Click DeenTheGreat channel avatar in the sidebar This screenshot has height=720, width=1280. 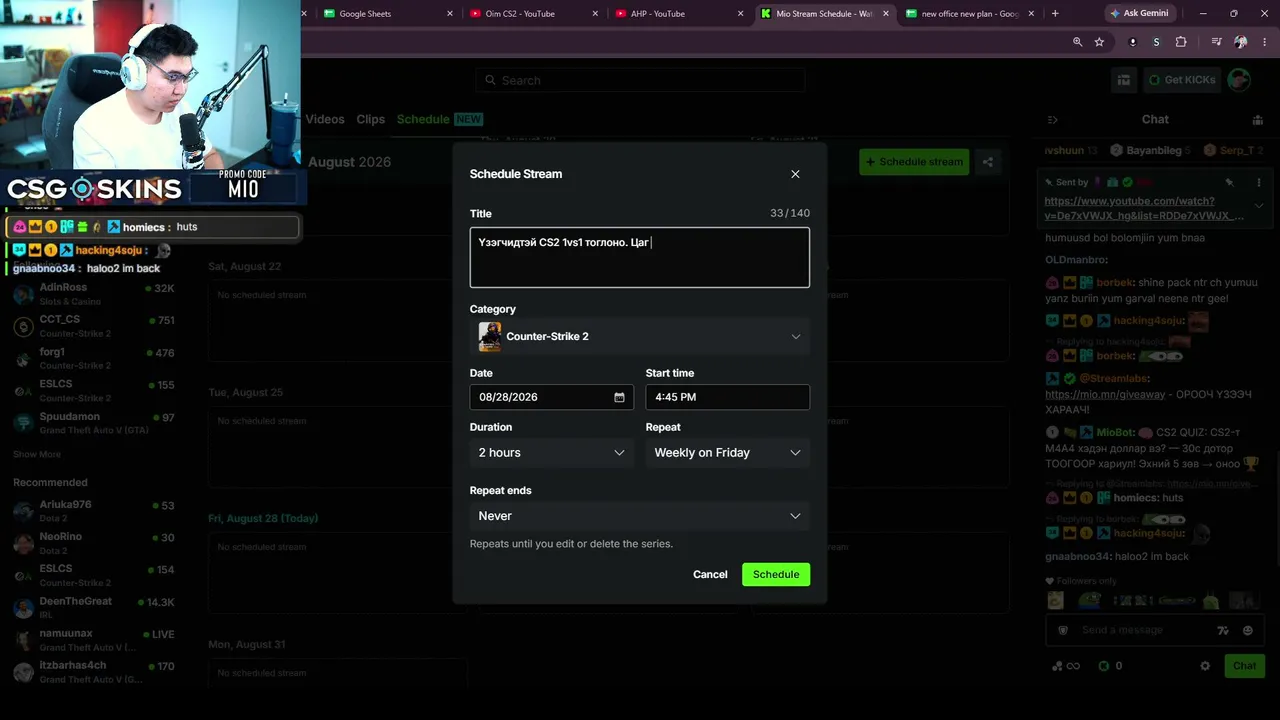pos(24,608)
